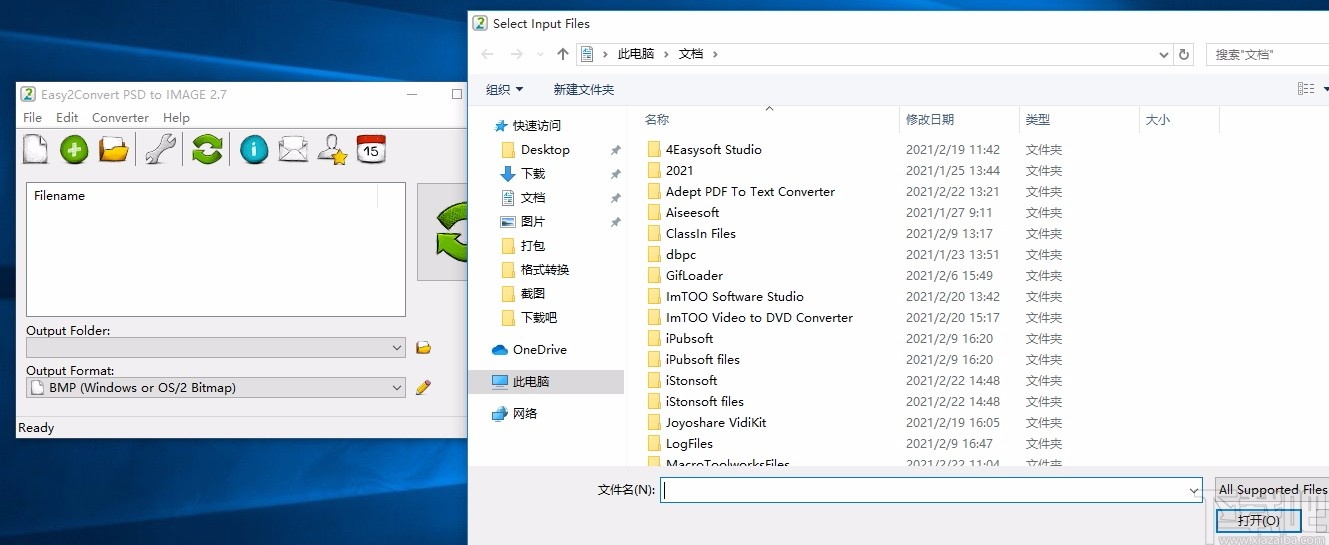The height and width of the screenshot is (545, 1329).
Task: Click 此电脑 breadcrumb in address bar
Action: pos(636,54)
